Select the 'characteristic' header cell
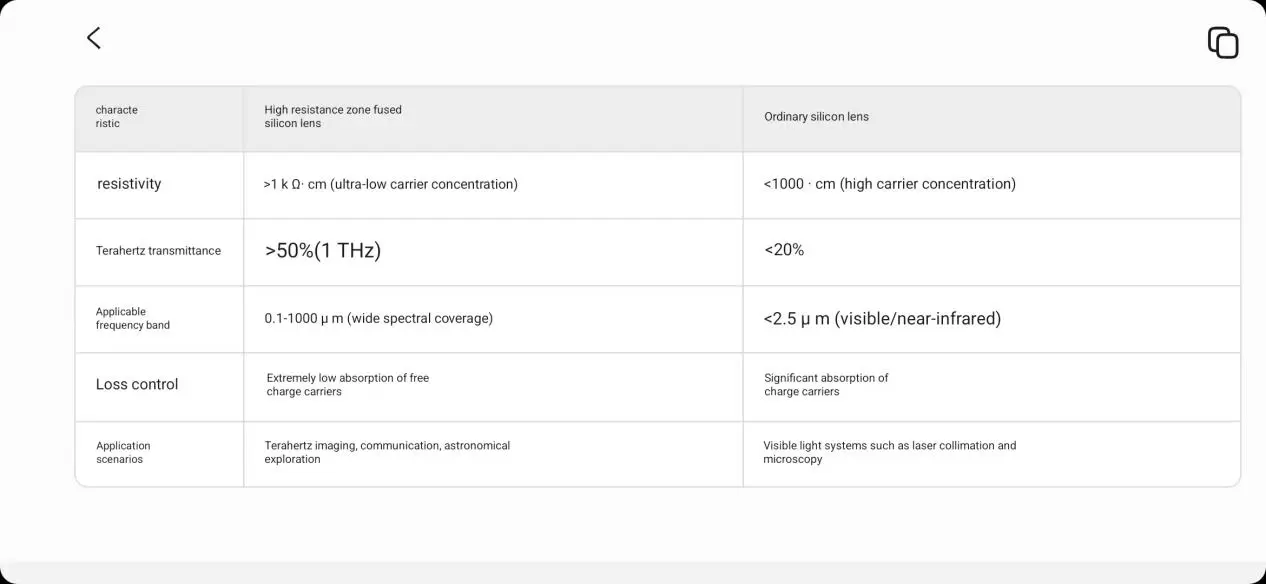Screen dimensions: 1266x584 coord(117,117)
